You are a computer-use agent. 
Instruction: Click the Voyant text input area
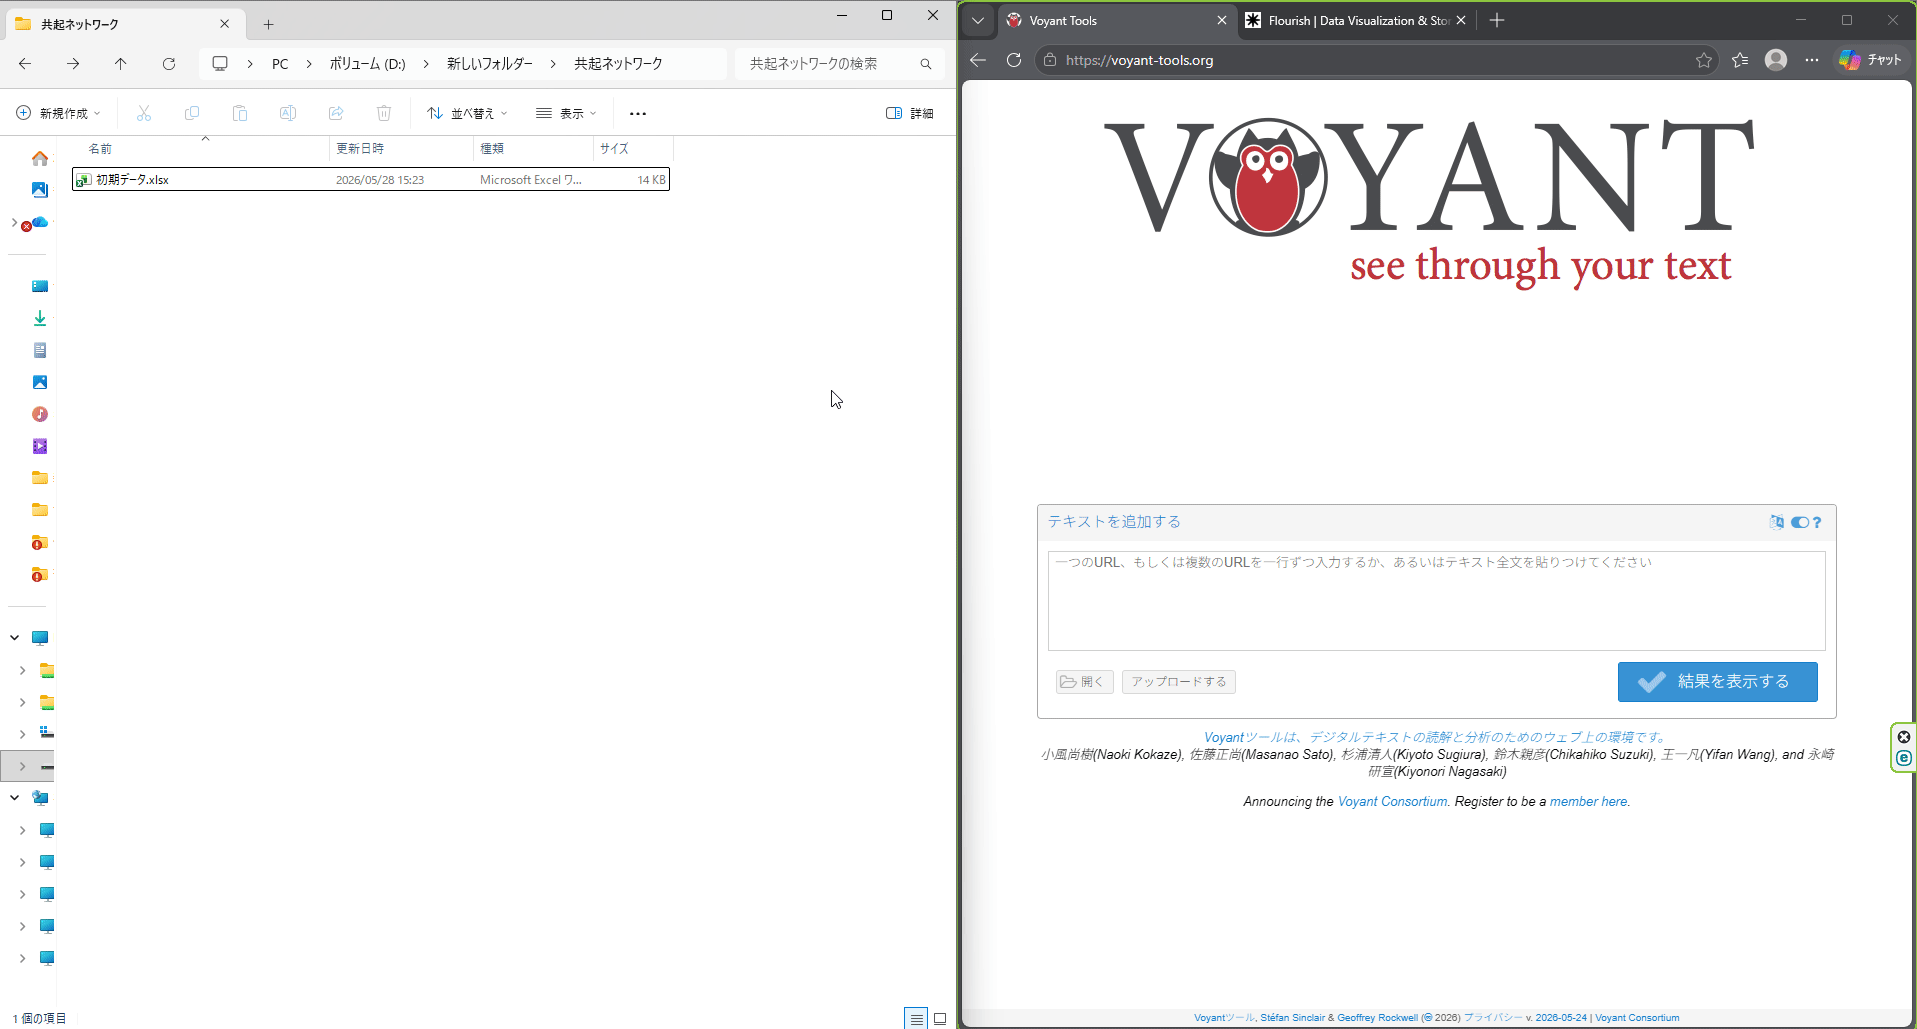(x=1436, y=601)
